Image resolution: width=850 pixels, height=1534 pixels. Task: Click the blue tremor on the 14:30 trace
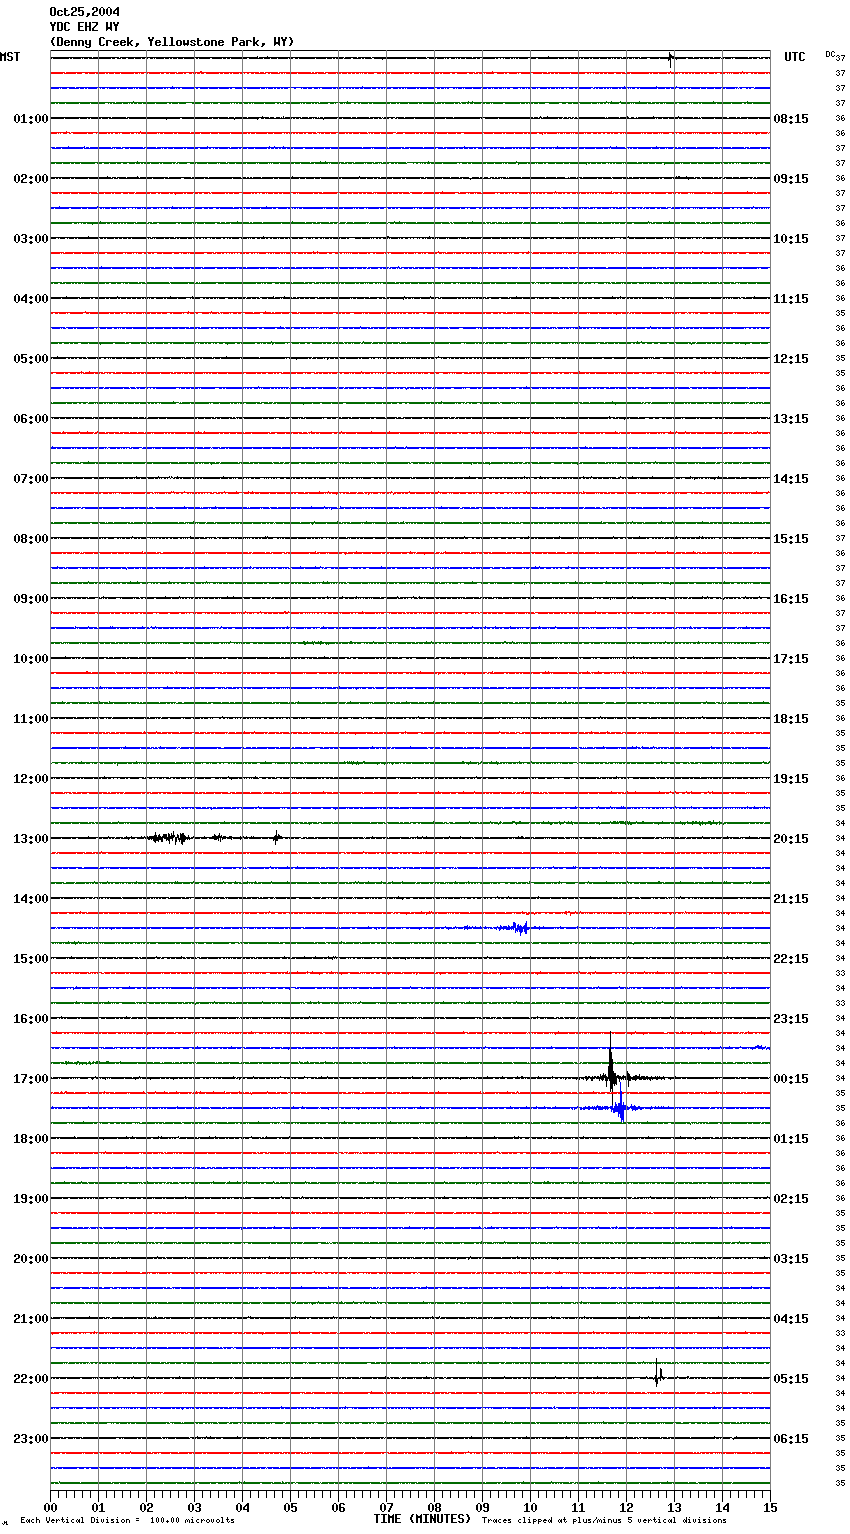click(517, 928)
